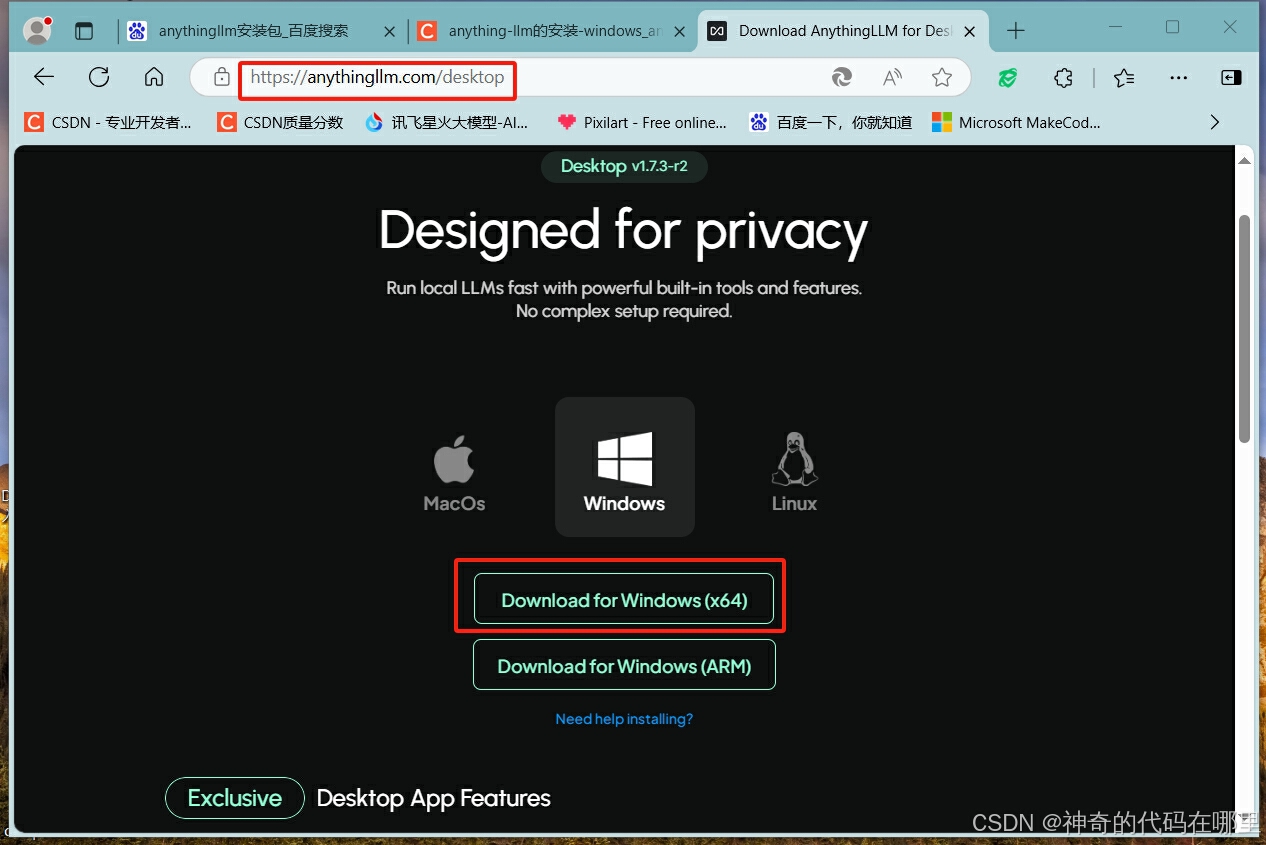
Task: Open CSDN质量分数 bookmark
Action: [280, 122]
